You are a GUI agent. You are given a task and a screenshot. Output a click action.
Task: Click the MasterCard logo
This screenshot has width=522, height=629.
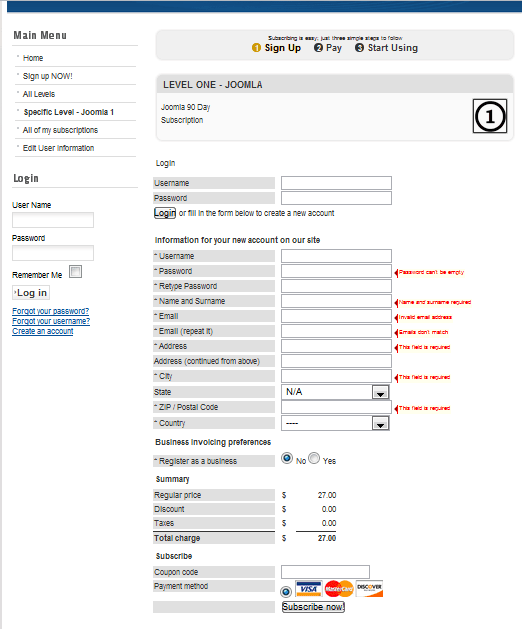pyautogui.click(x=339, y=588)
